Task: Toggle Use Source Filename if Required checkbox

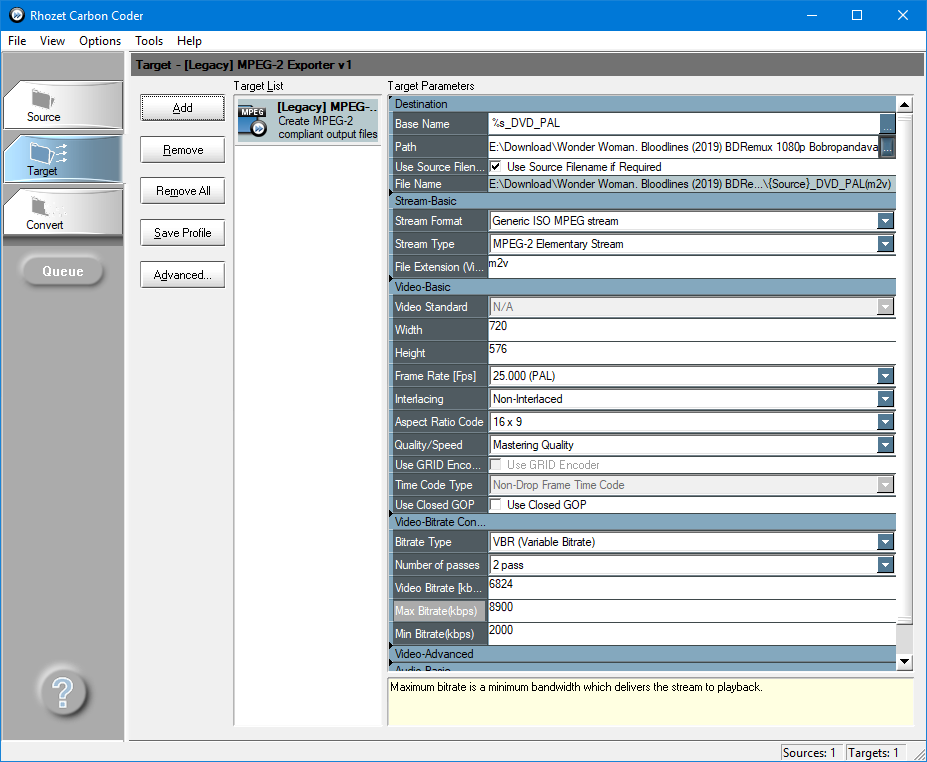Action: (x=496, y=167)
